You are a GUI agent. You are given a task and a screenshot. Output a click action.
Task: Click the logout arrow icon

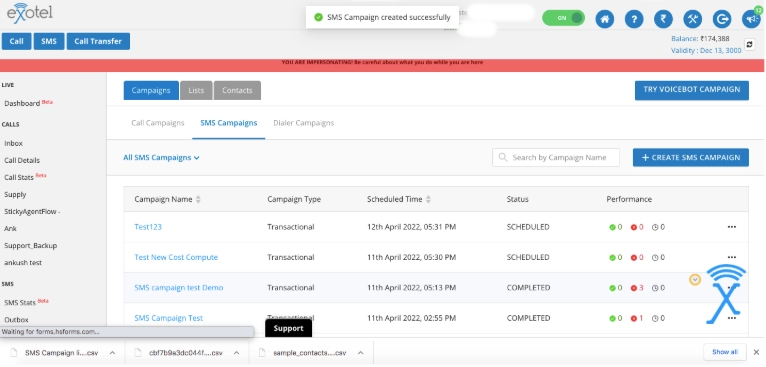[x=722, y=19]
